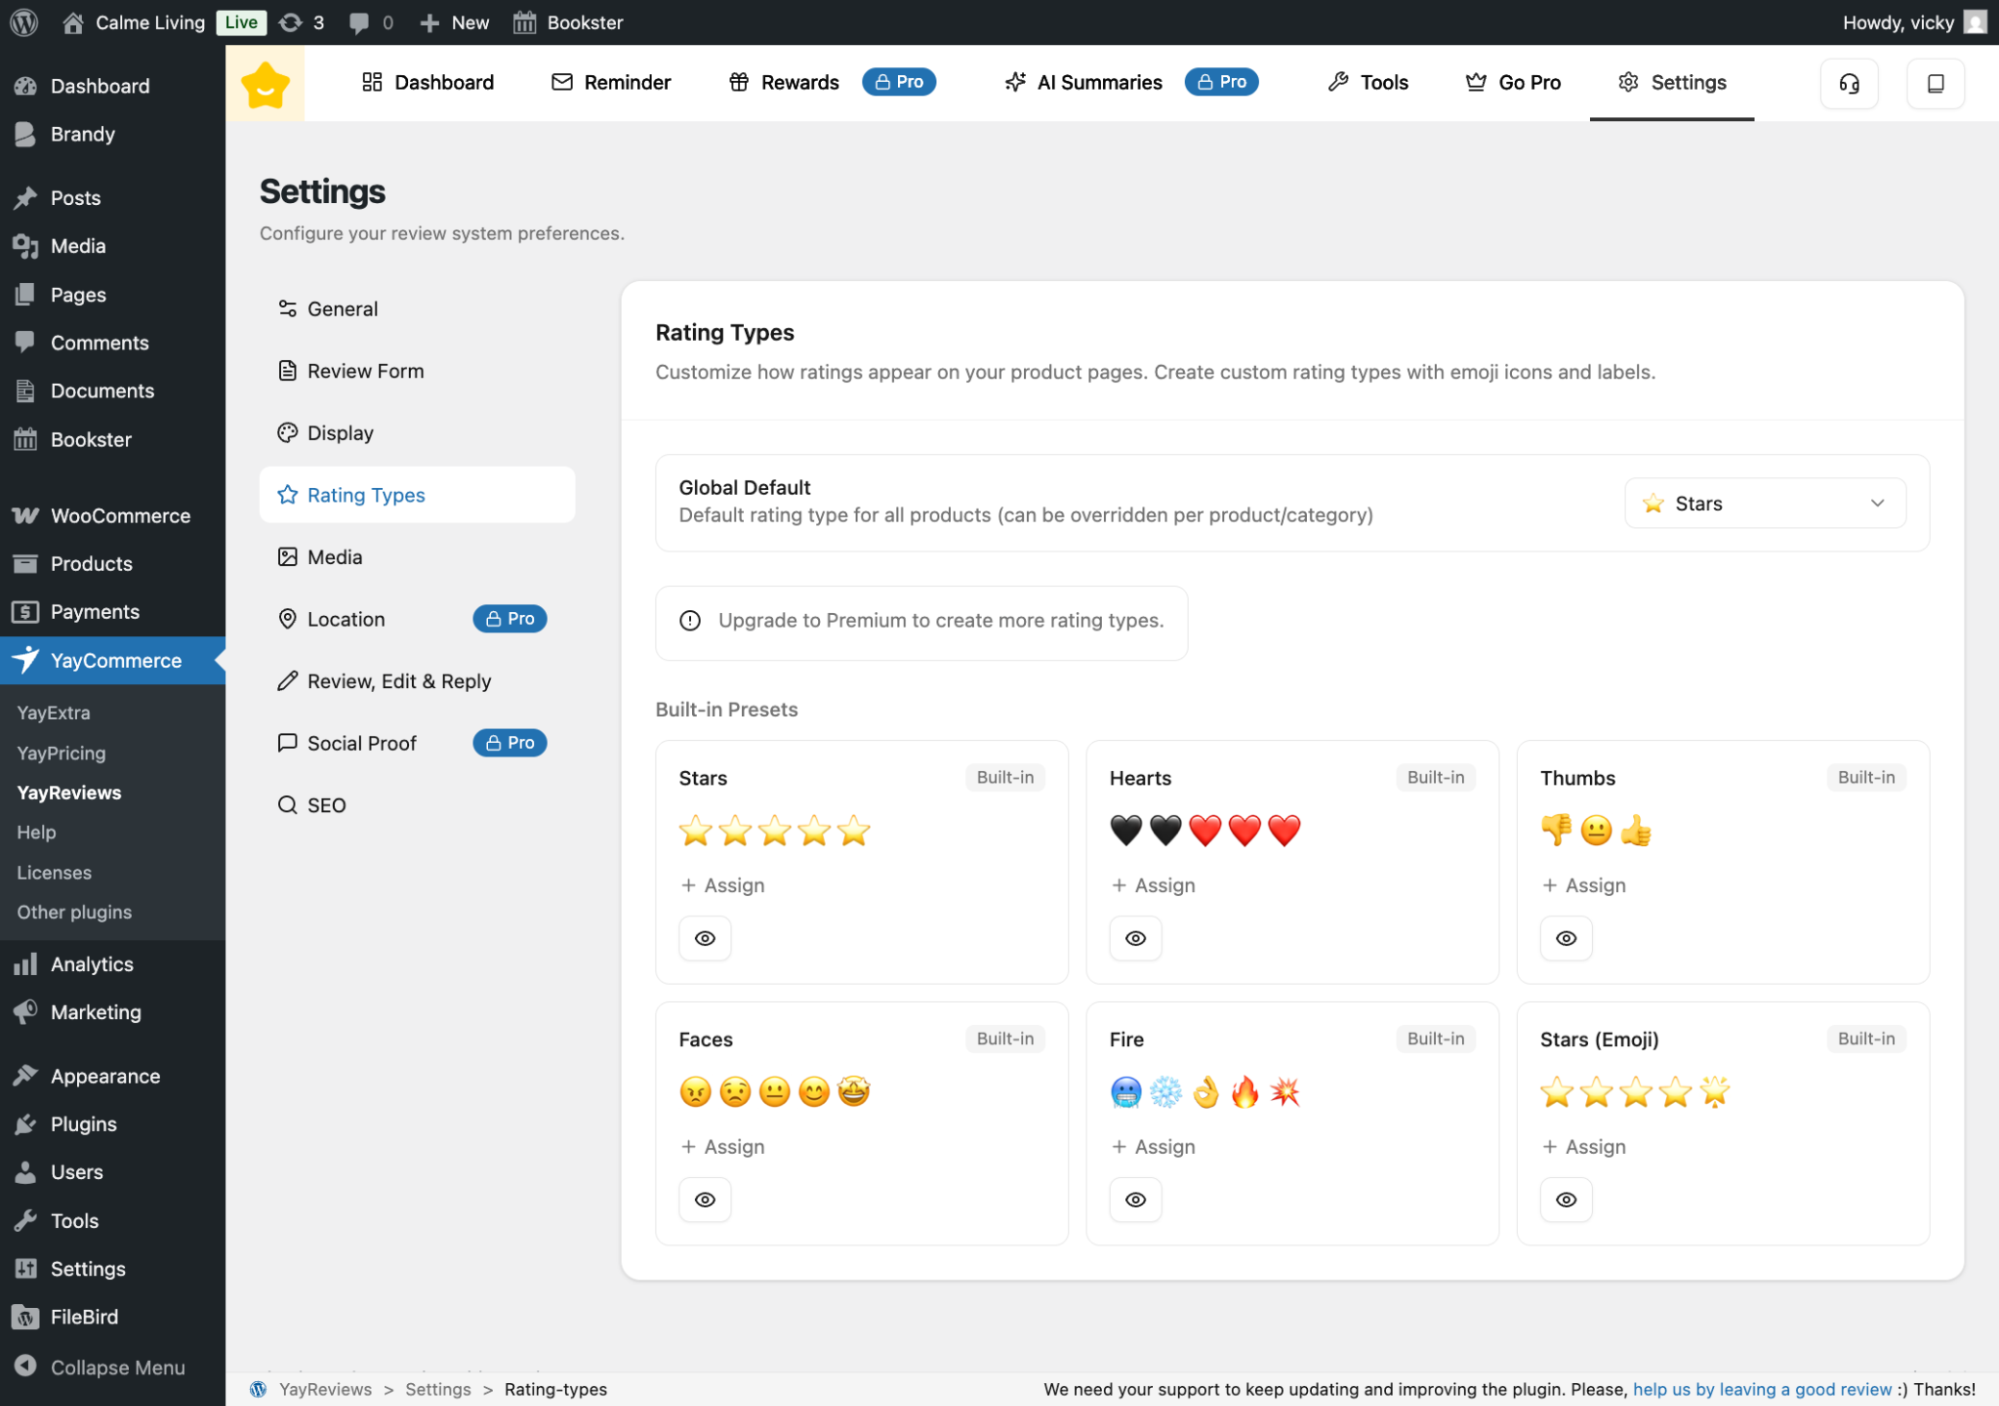The image size is (1999, 1406).
Task: Click the mobile preview device icon
Action: pos(1935,83)
